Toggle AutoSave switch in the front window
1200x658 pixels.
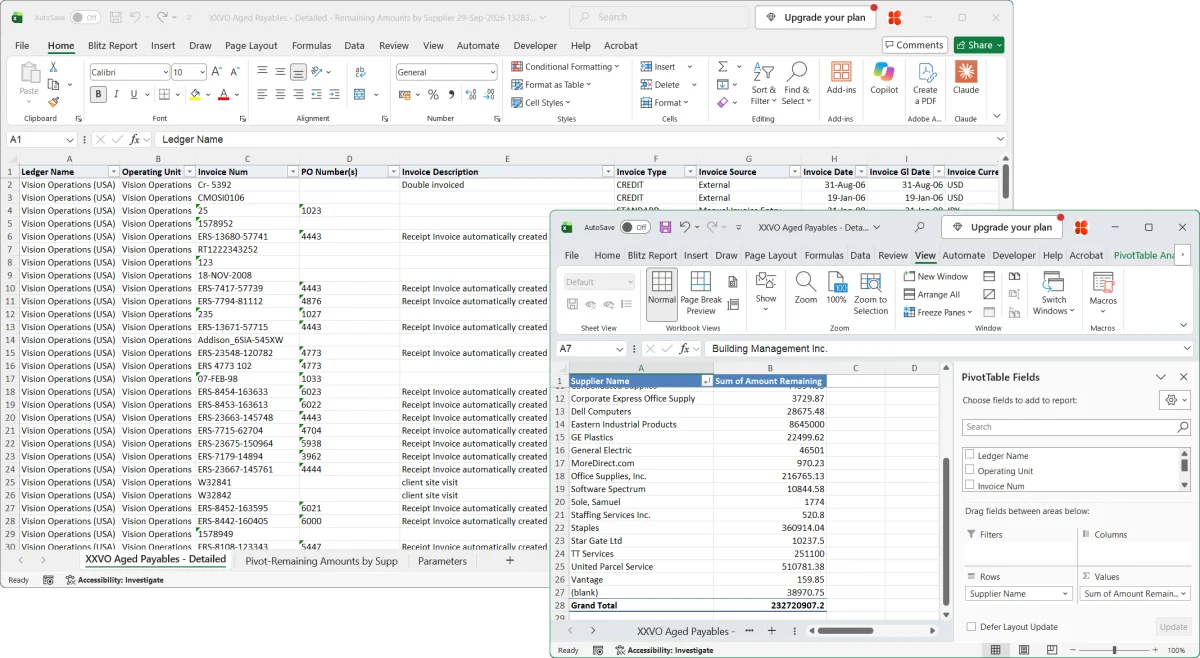pos(635,227)
